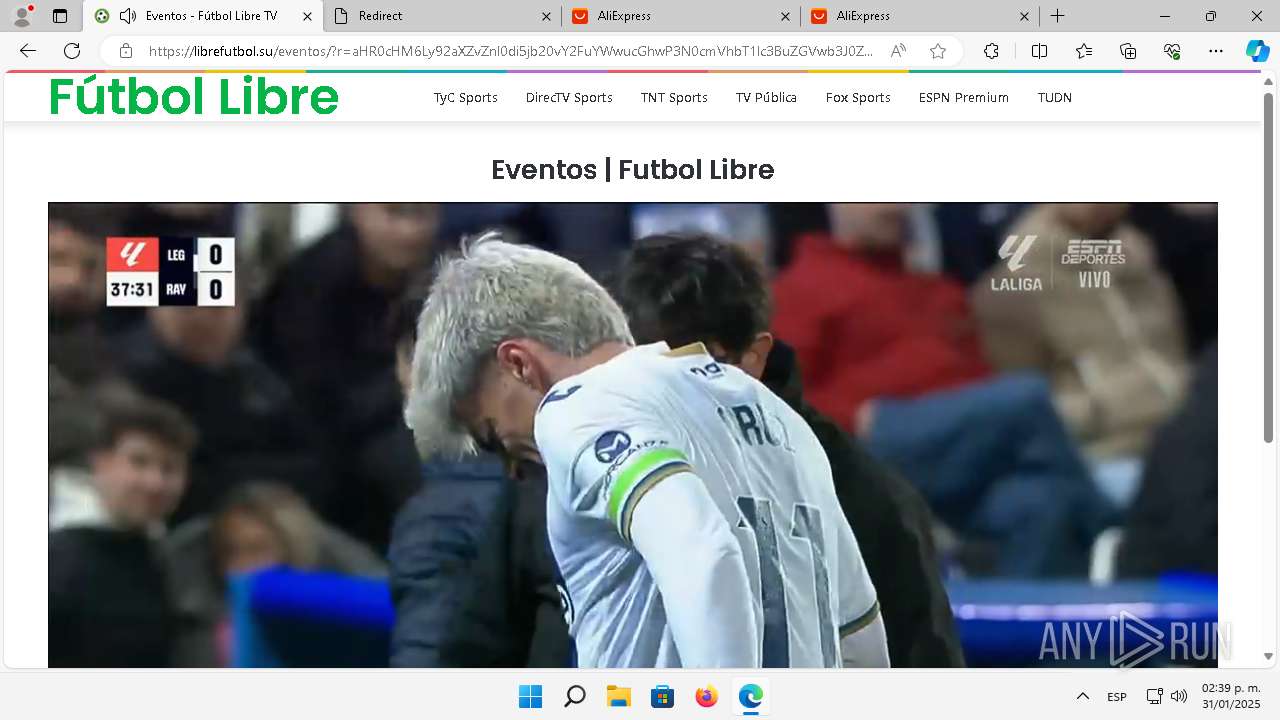Close the second AliExpress tab
This screenshot has height=720, width=1280.
(1024, 16)
